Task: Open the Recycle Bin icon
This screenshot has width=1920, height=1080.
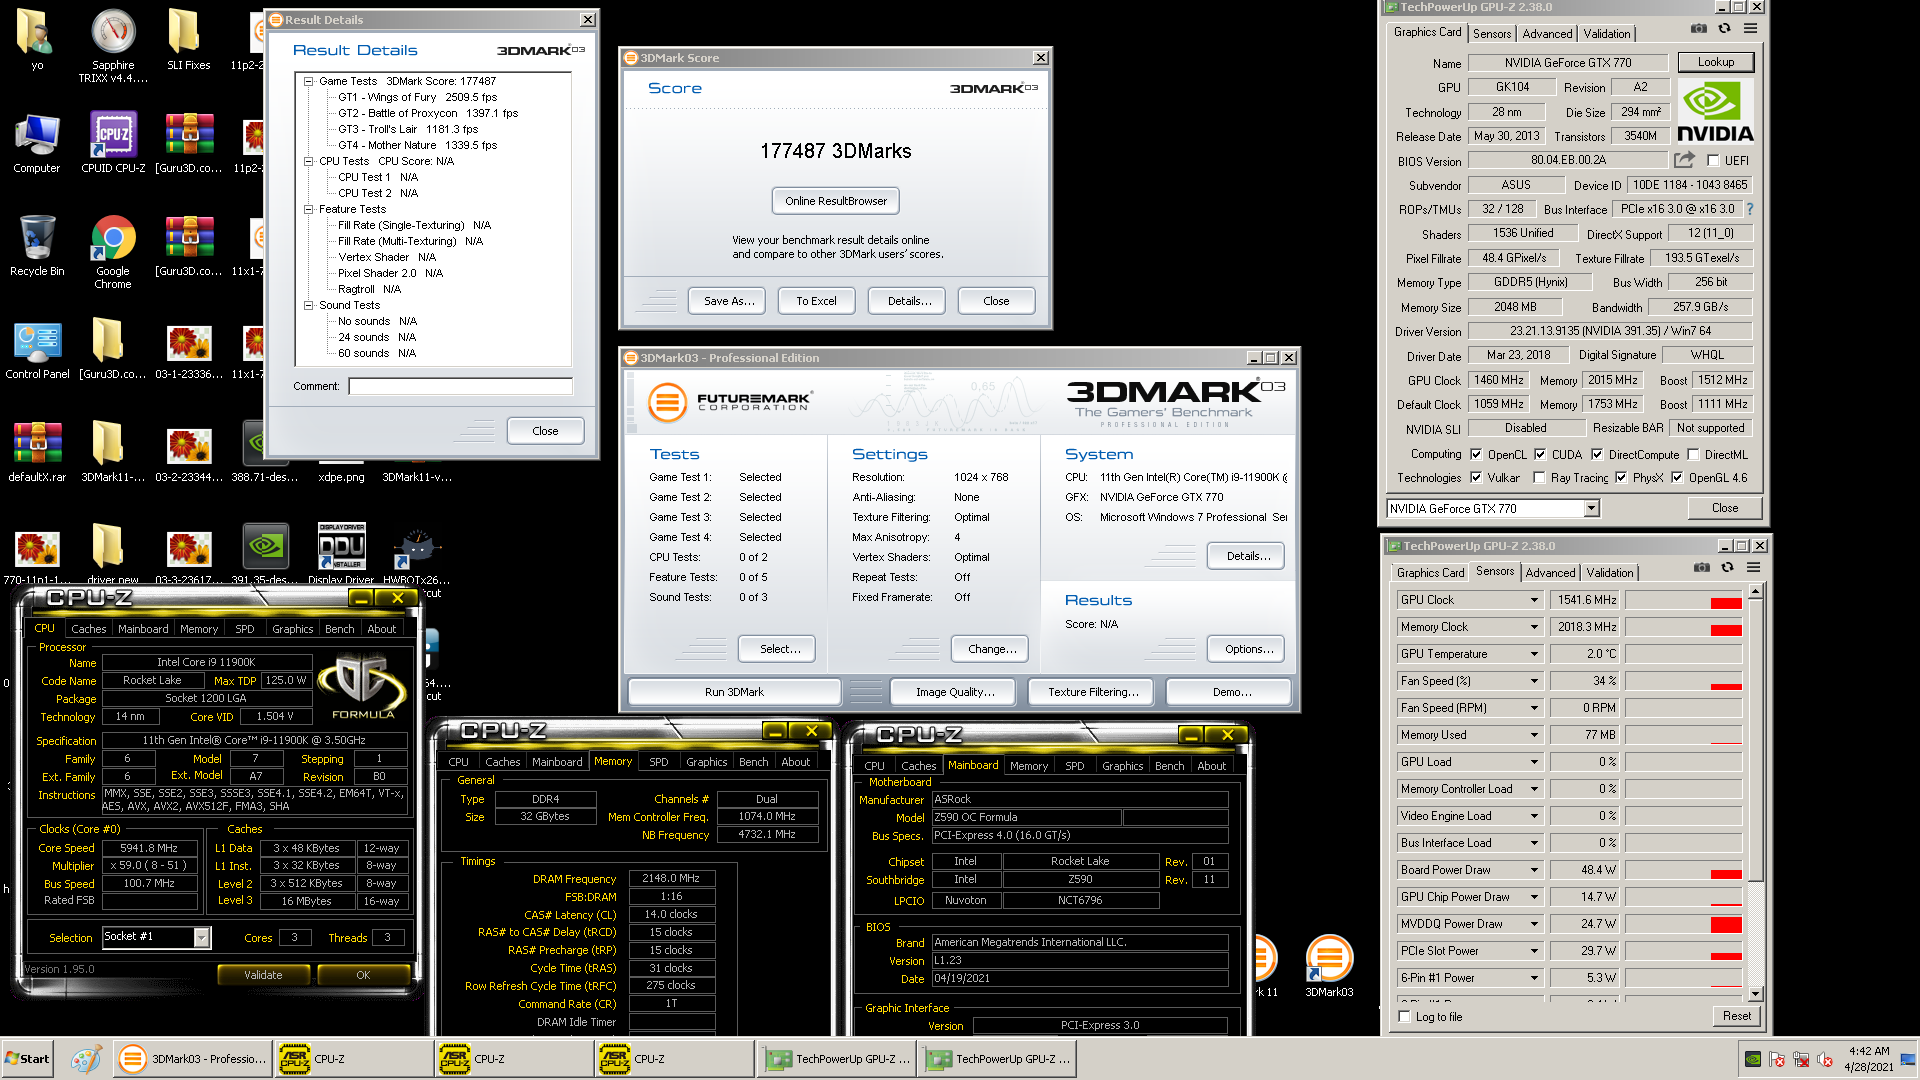Action: 37,246
